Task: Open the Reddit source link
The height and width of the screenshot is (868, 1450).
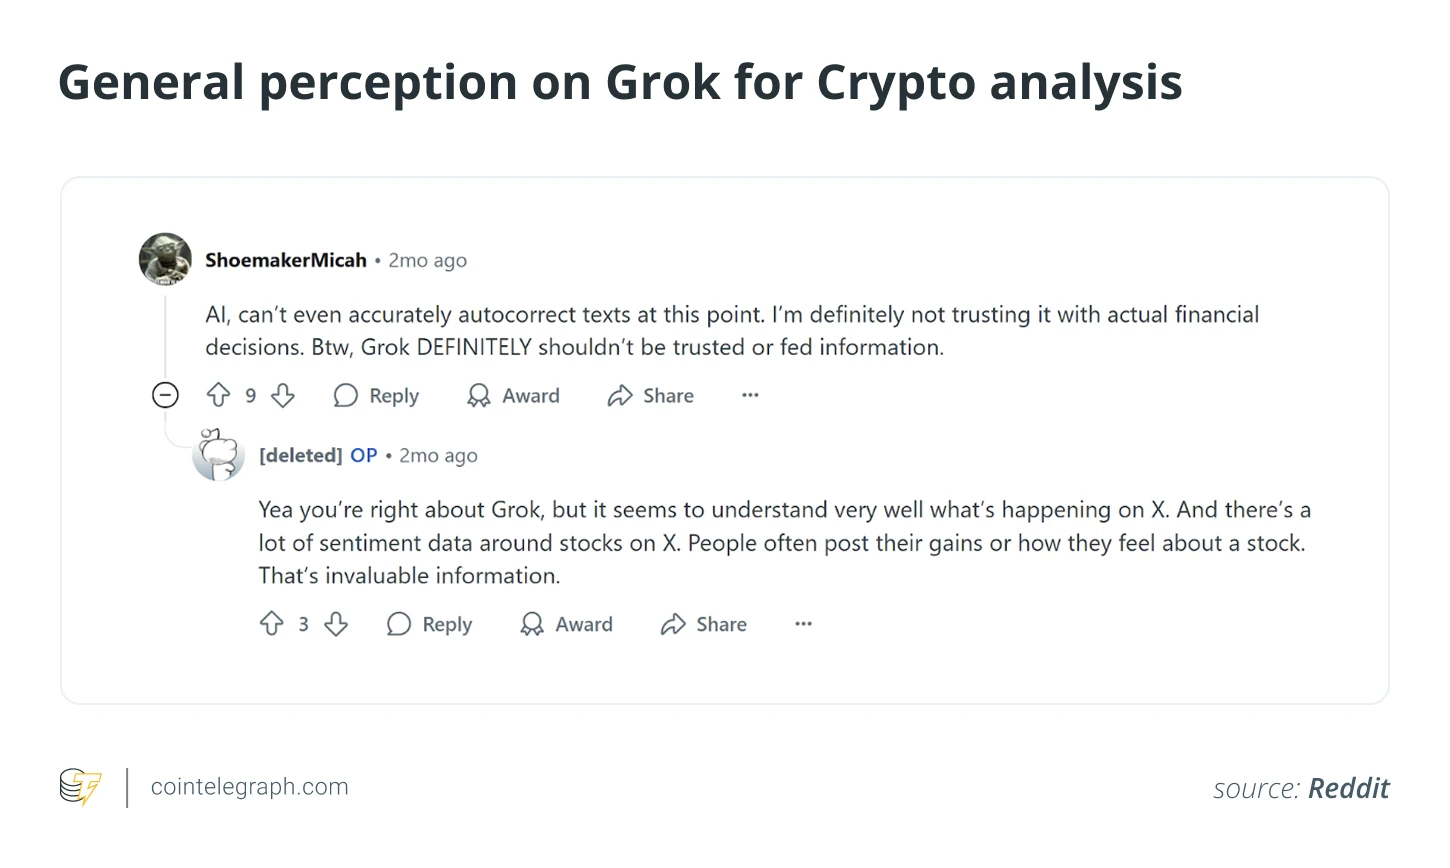Action: tap(1348, 788)
